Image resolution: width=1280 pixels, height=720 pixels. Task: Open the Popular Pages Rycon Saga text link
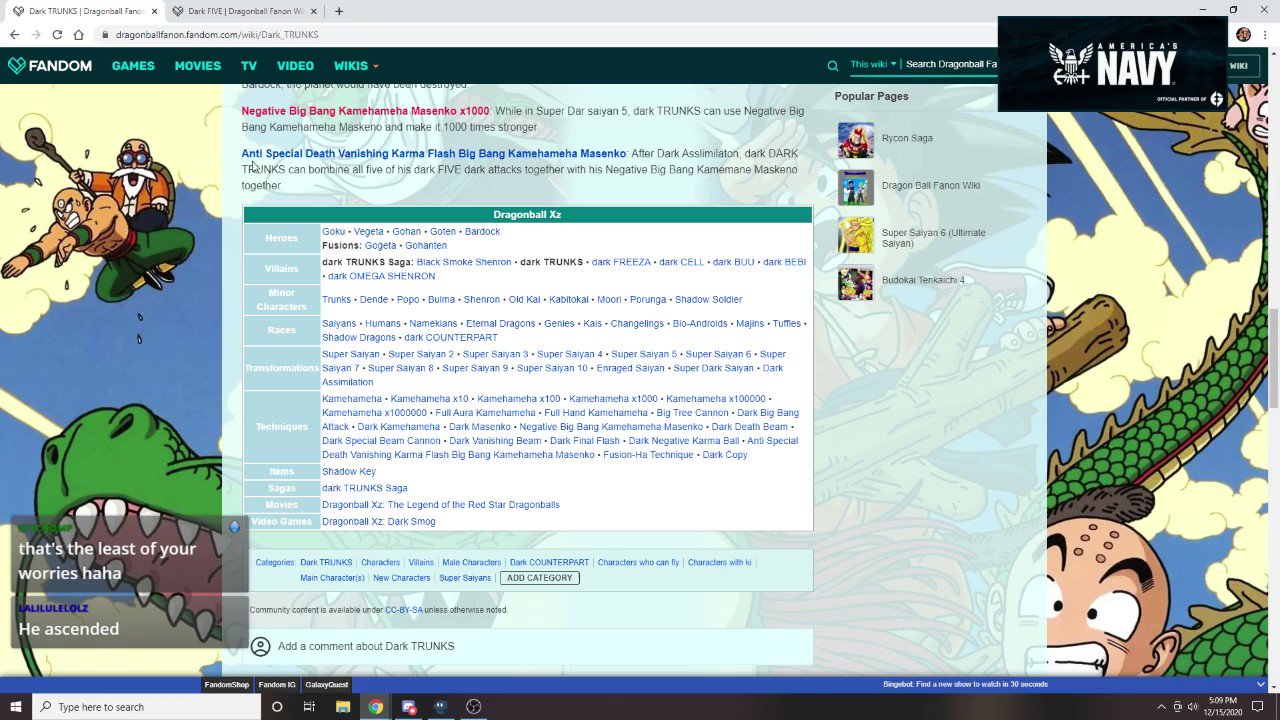pos(907,139)
